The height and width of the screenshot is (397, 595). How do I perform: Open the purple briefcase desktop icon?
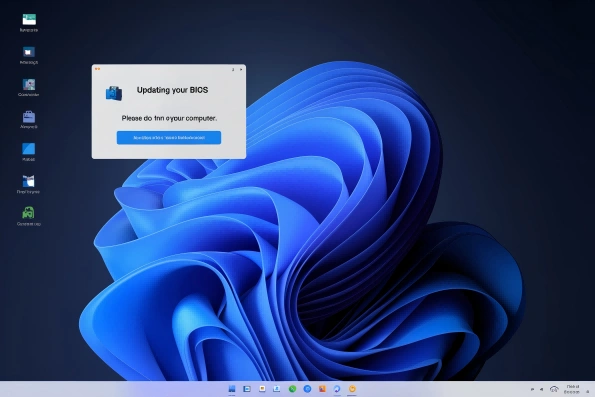click(x=29, y=117)
